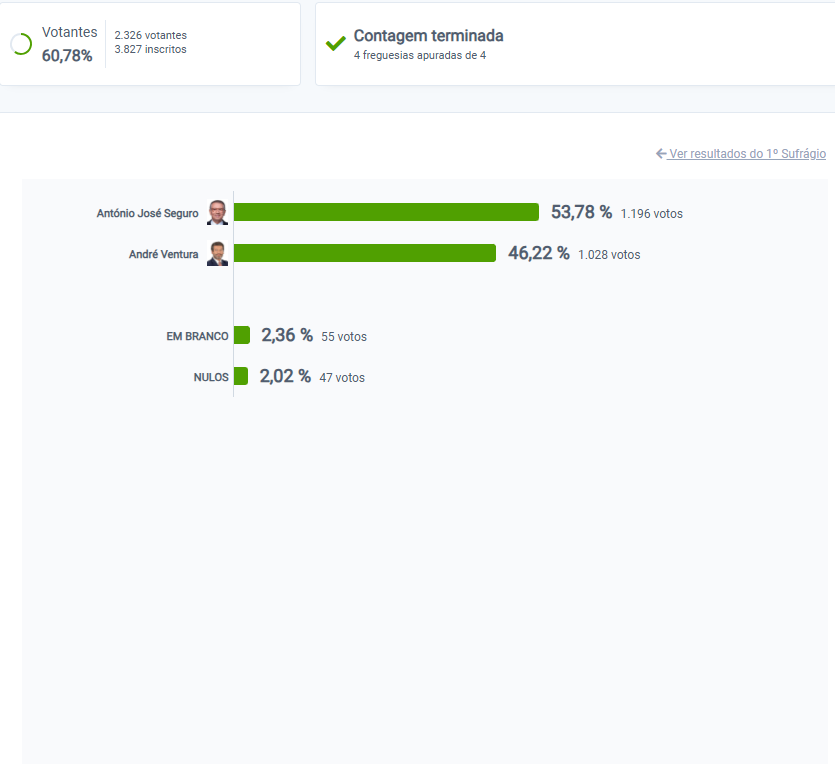Click André Ventura's portrait photo
This screenshot has height=766, width=835.
(x=217, y=254)
